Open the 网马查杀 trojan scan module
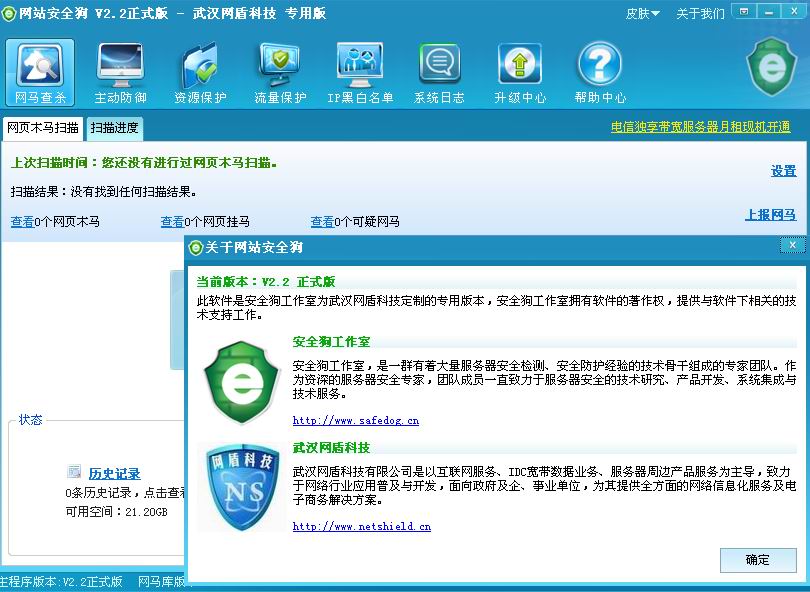This screenshot has height=592, width=810. (40, 72)
